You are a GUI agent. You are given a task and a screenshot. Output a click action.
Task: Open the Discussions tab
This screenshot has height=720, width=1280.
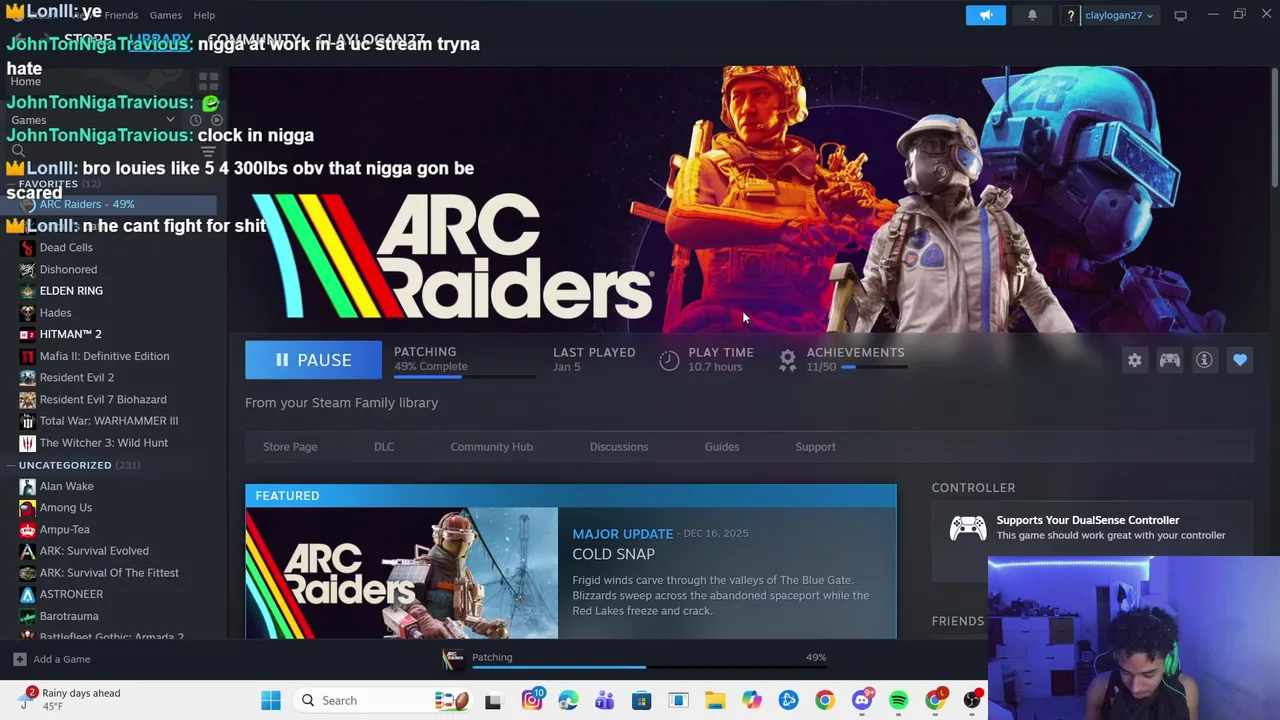tap(619, 447)
